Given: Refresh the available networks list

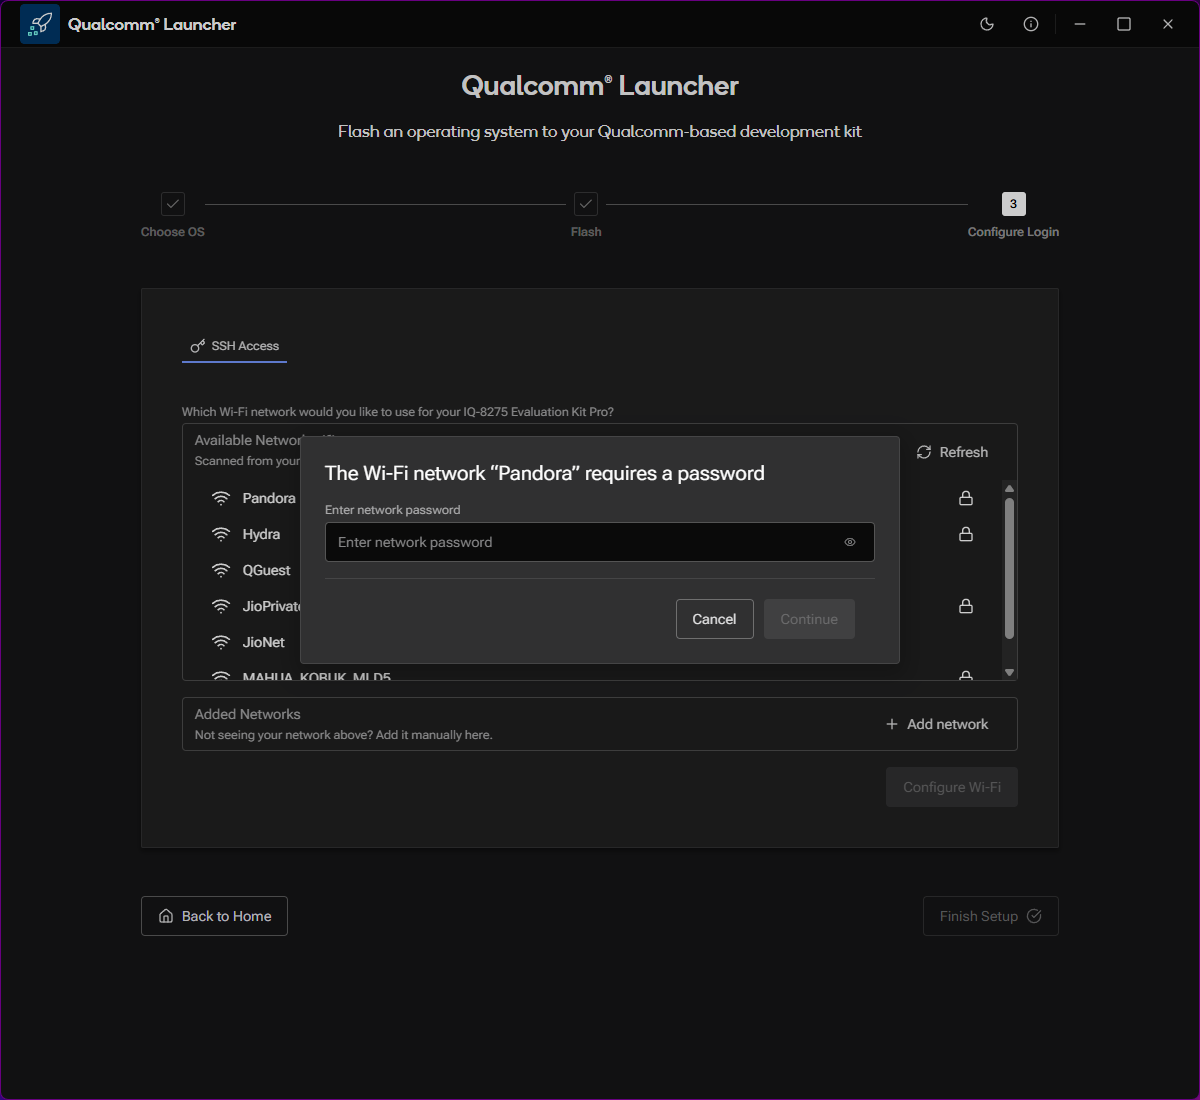Looking at the screenshot, I should (952, 452).
